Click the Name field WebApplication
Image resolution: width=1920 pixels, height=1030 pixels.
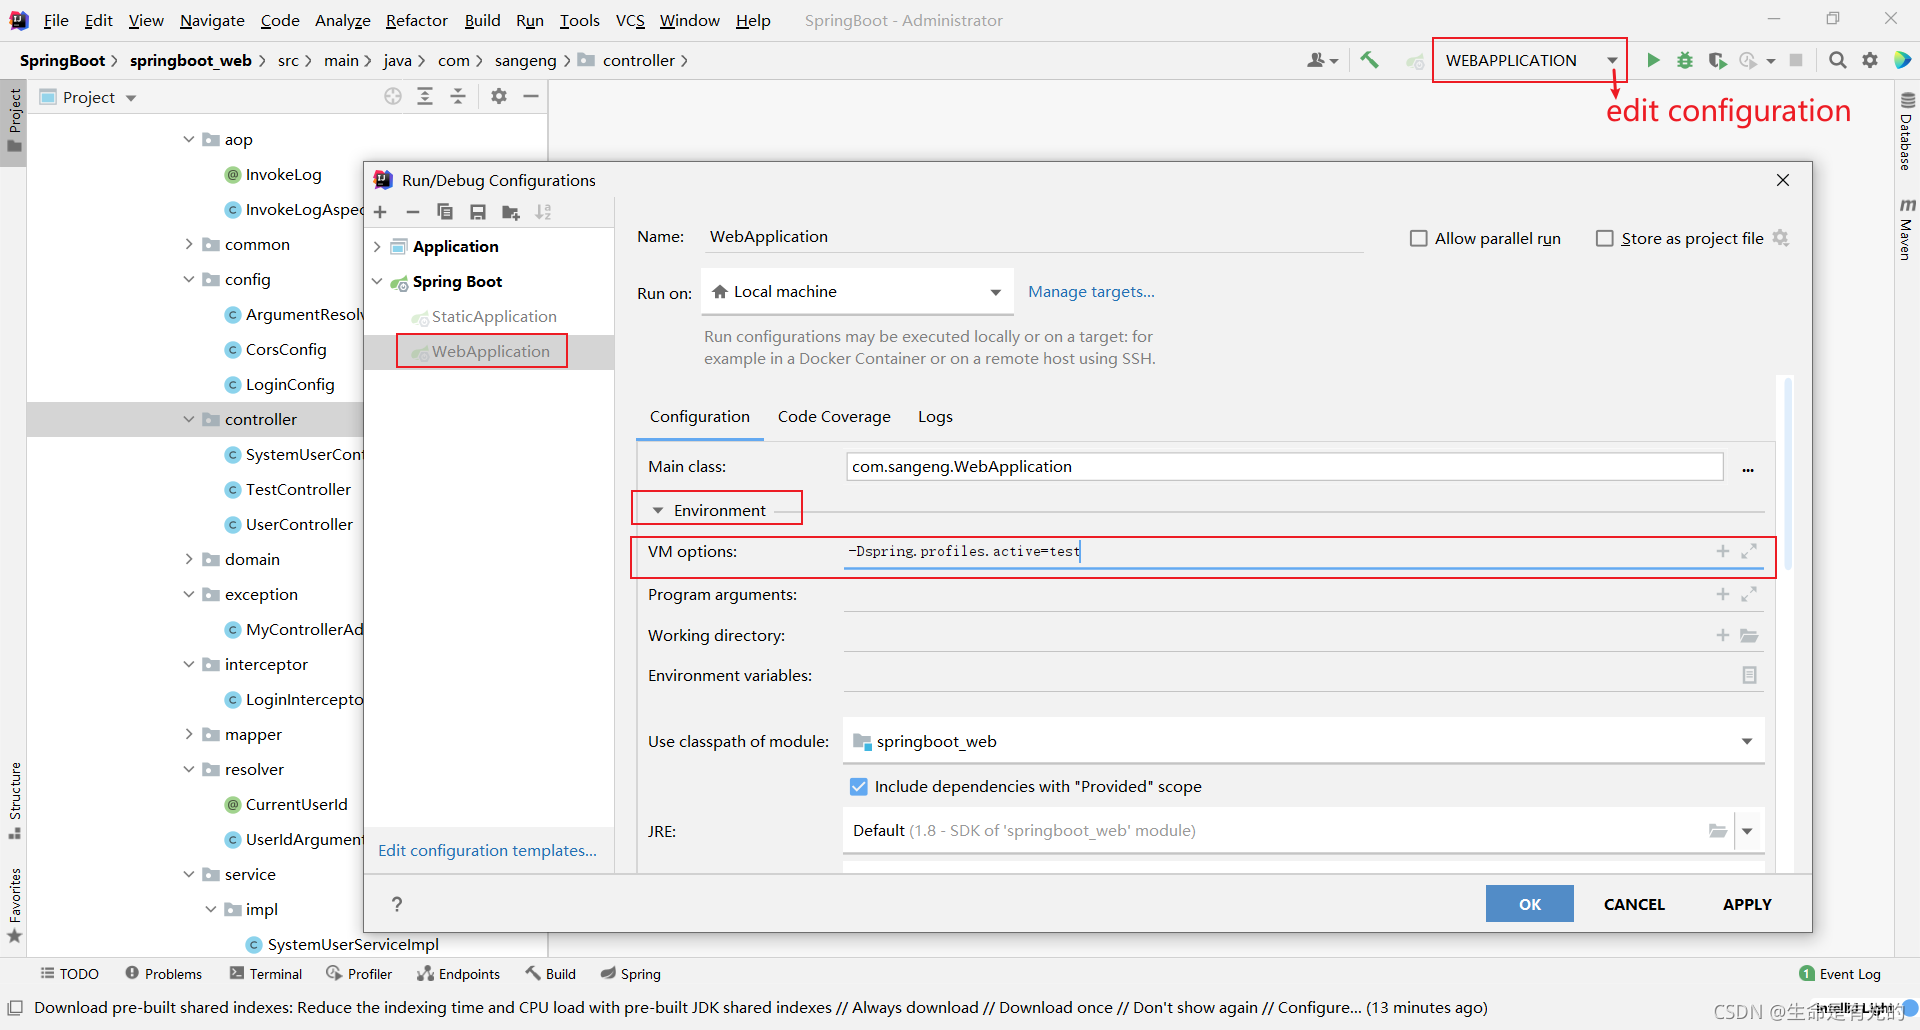pyautogui.click(x=1035, y=237)
